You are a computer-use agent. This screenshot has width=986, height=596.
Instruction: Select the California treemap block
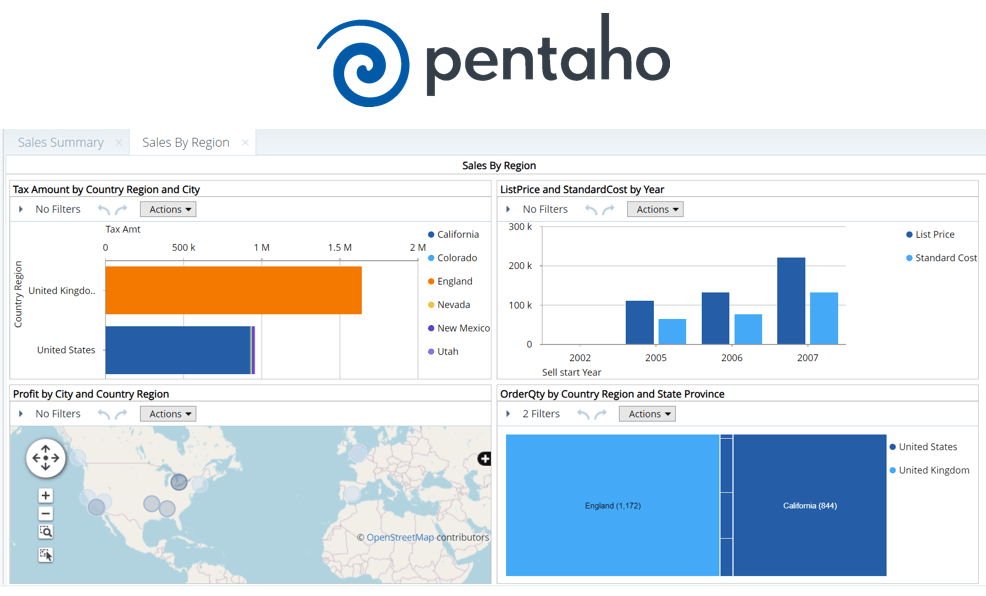point(810,506)
